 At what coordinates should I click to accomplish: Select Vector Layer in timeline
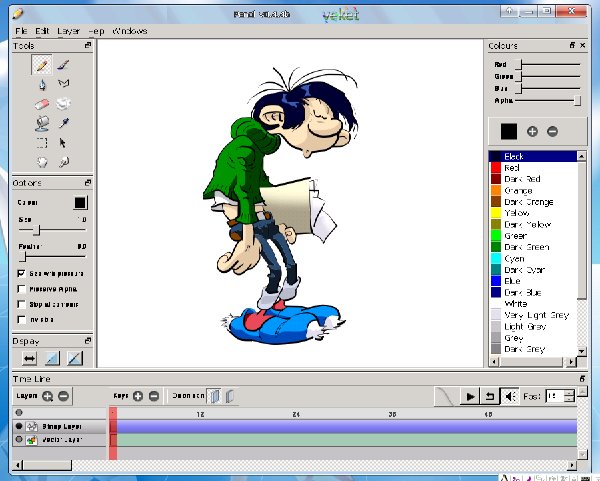[61, 440]
